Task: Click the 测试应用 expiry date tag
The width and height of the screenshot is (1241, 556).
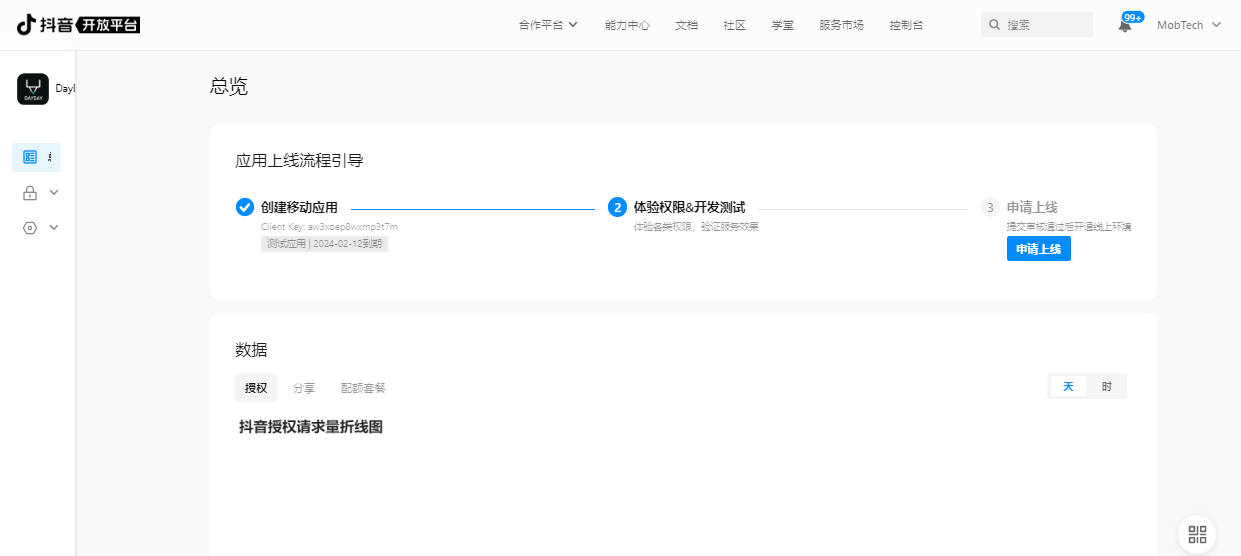Action: click(324, 243)
